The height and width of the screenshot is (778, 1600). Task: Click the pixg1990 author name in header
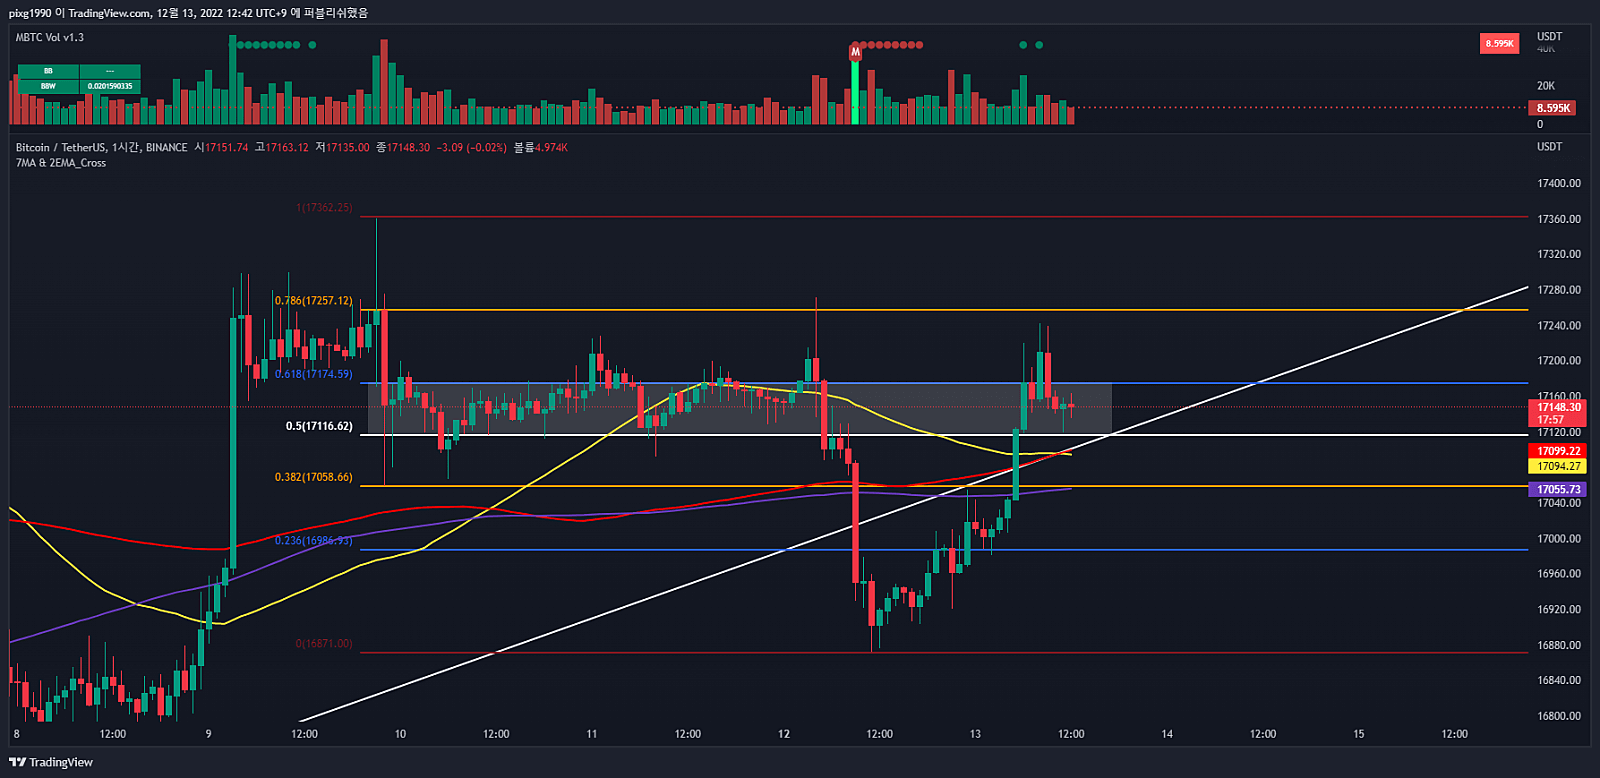31,13
